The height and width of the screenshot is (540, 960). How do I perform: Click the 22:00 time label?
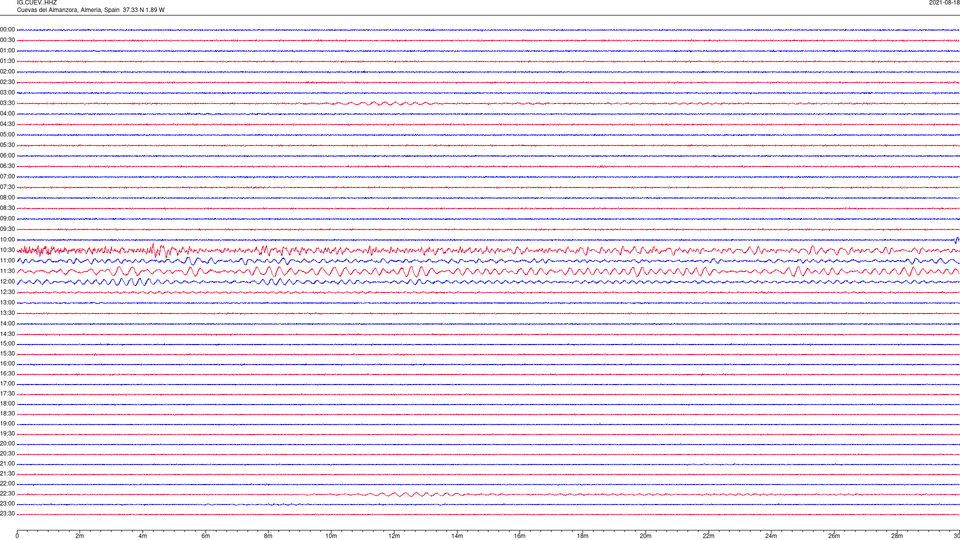[x=7, y=484]
